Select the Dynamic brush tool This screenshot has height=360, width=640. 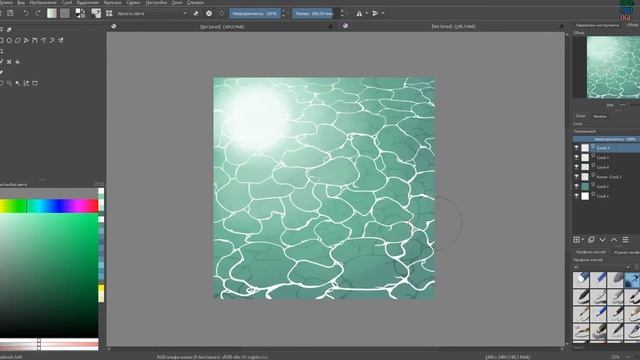(52, 40)
